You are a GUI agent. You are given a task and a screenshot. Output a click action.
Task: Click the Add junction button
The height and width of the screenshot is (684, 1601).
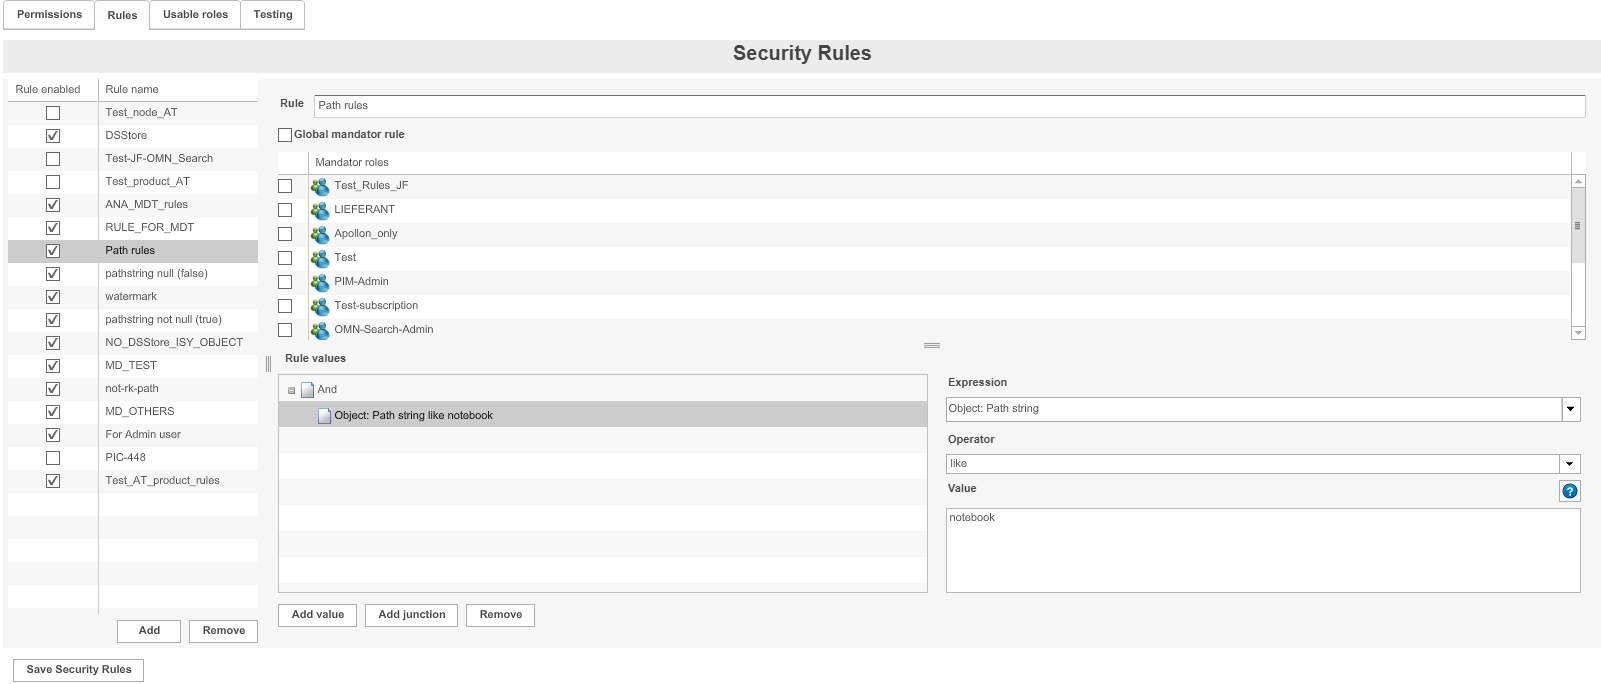click(412, 615)
